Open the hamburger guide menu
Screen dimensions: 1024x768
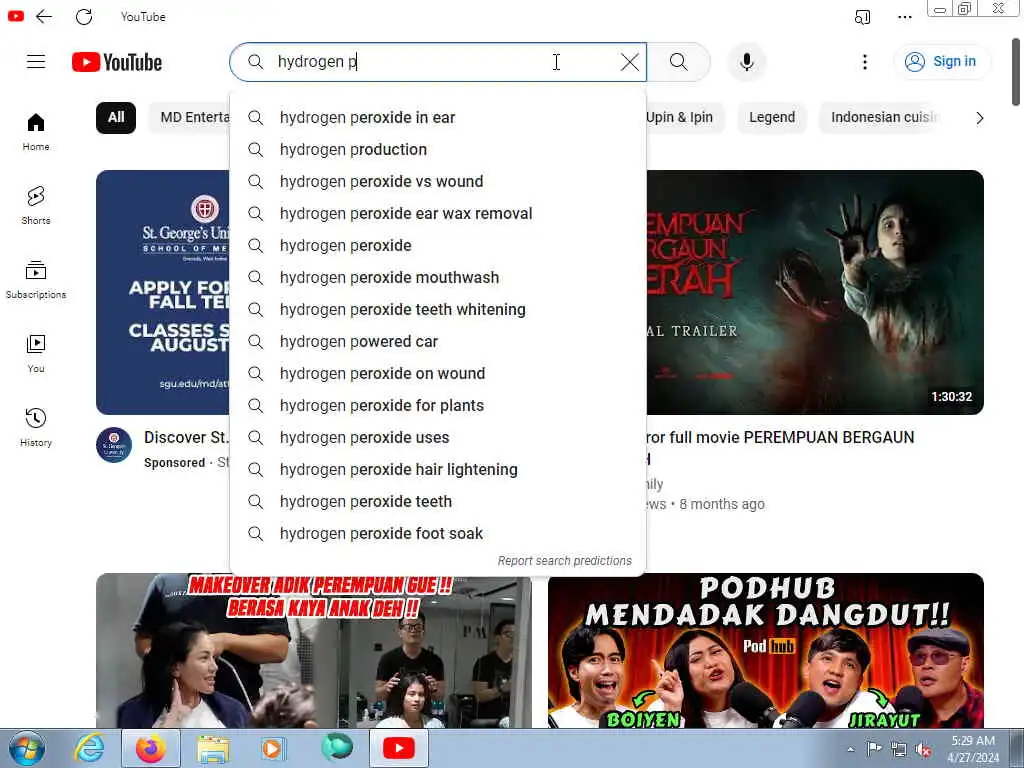pyautogui.click(x=36, y=62)
